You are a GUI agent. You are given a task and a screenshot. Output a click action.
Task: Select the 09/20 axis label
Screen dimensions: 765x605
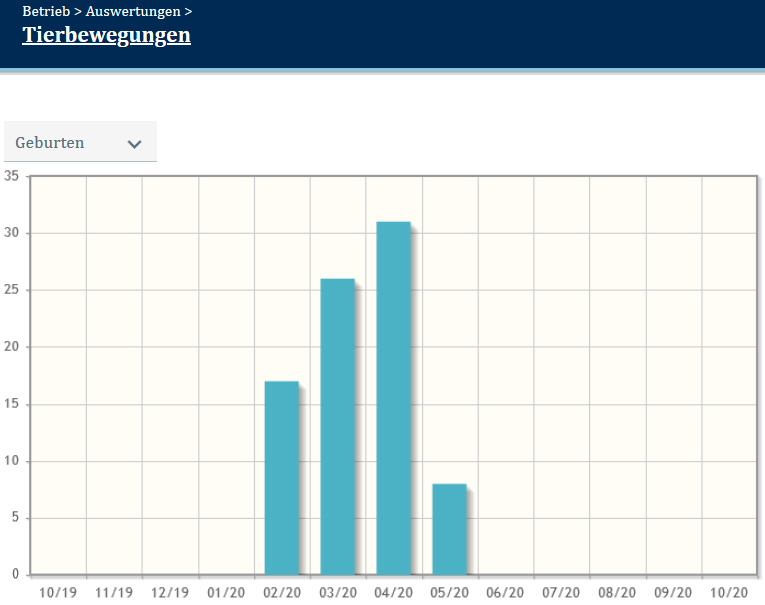coord(674,592)
